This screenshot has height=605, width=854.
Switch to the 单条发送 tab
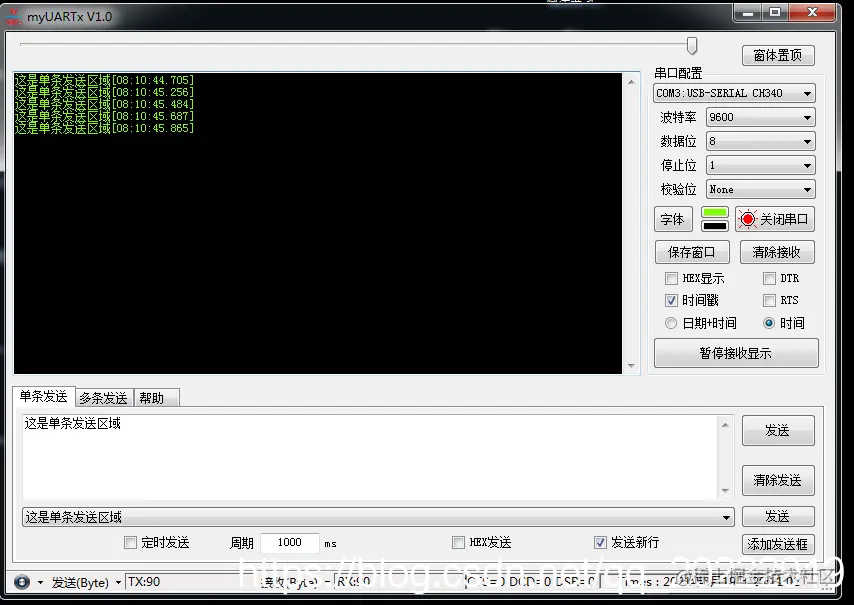pyautogui.click(x=44, y=396)
